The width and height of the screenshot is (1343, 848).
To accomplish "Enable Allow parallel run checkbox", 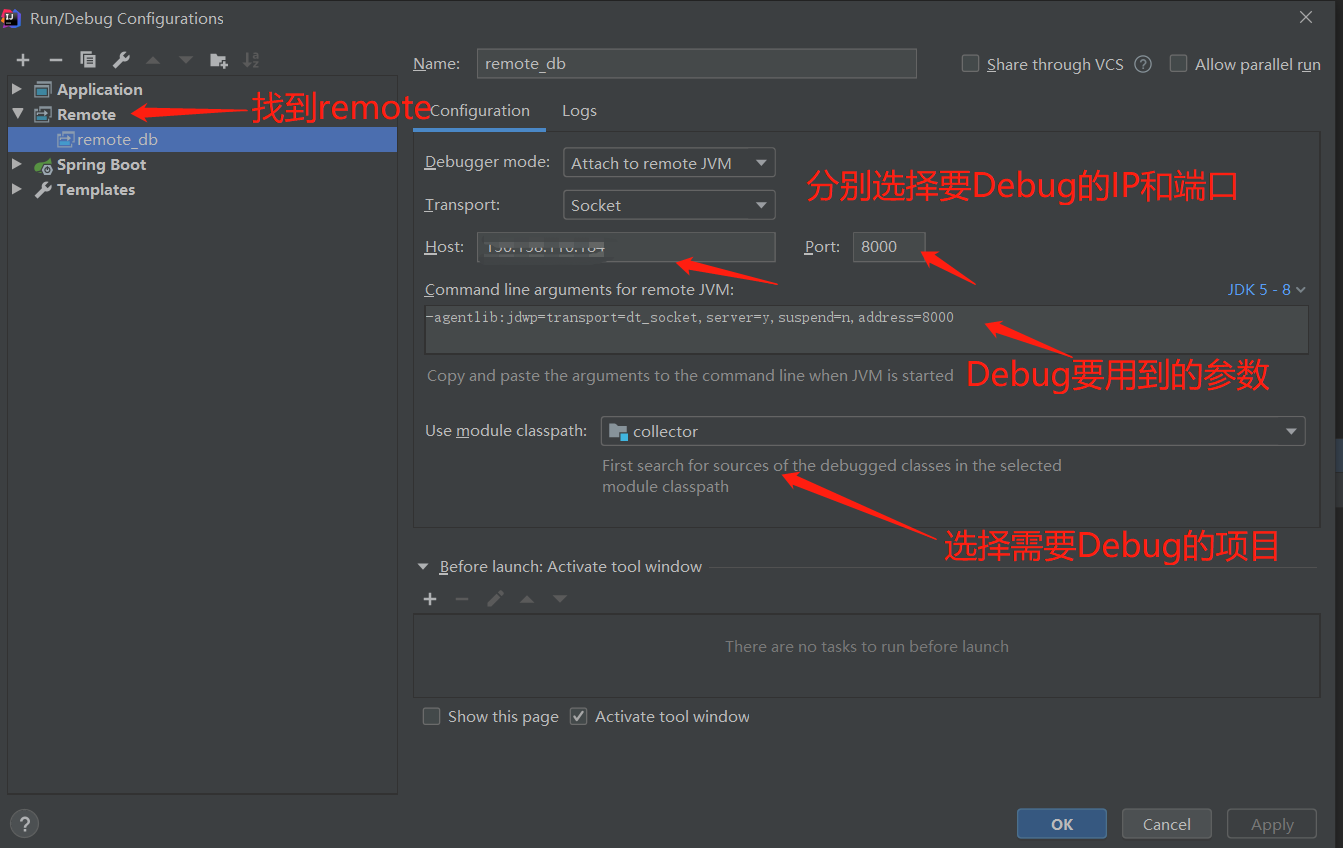I will [x=1178, y=64].
